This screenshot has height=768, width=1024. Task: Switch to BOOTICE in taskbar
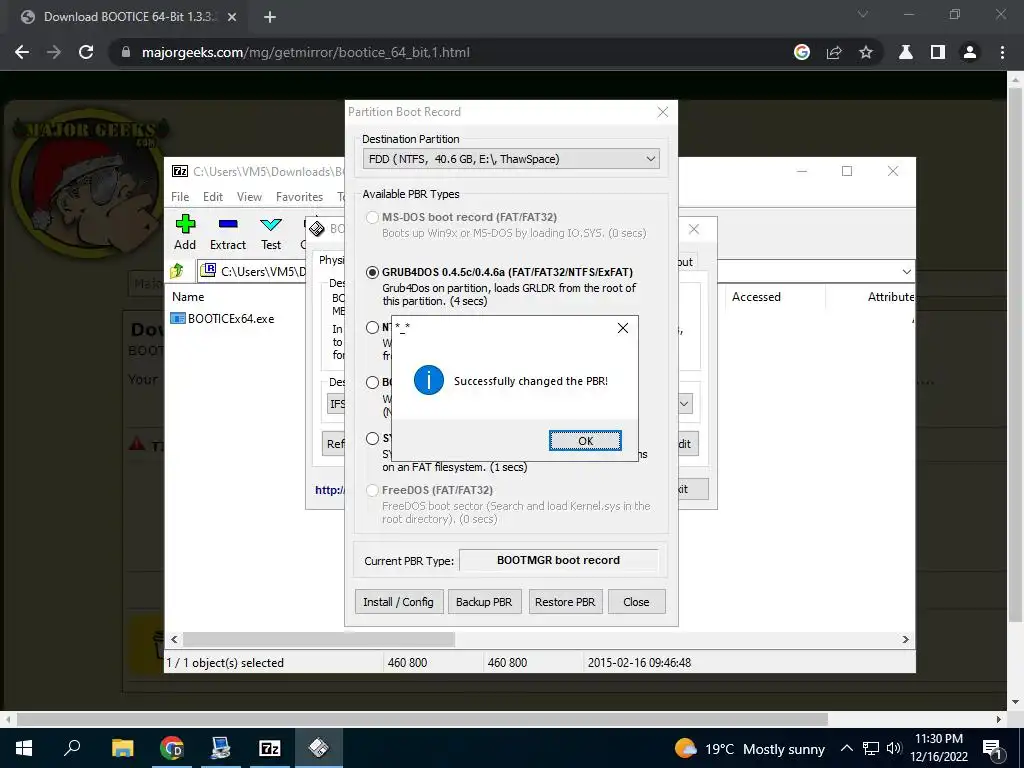coord(319,748)
